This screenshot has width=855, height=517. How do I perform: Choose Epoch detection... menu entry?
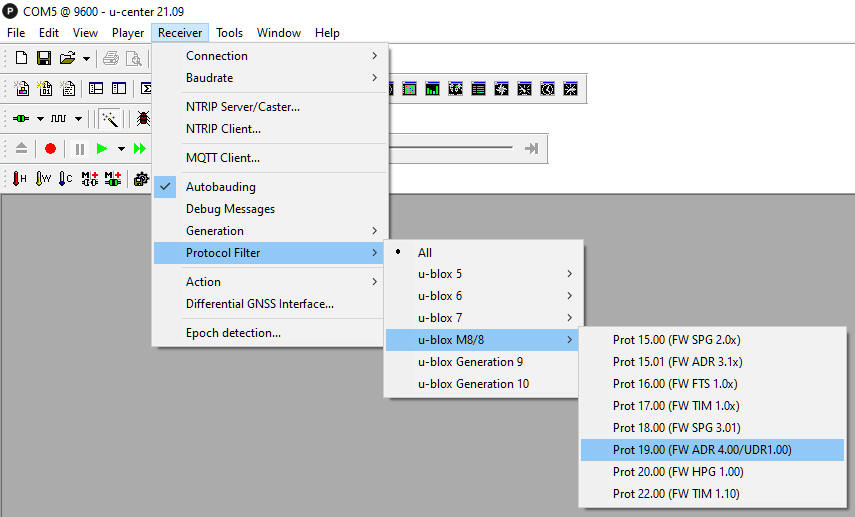[x=270, y=333]
